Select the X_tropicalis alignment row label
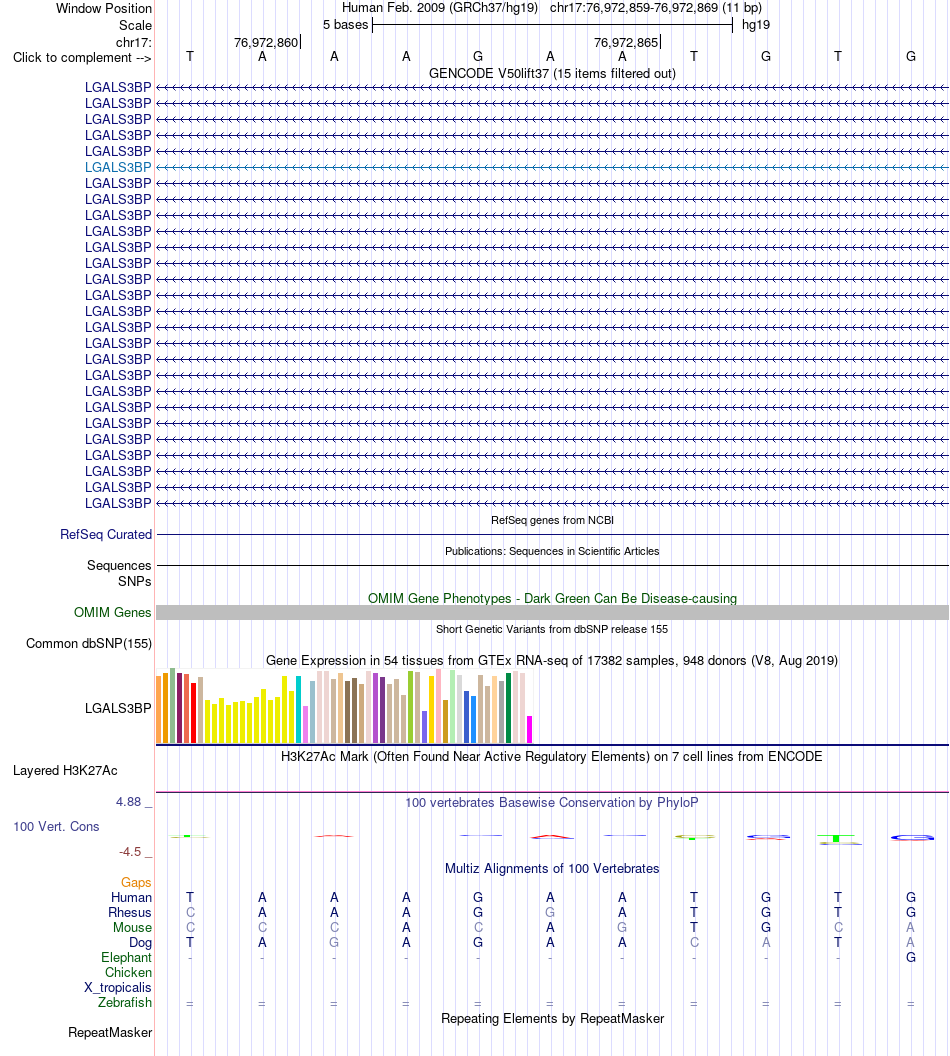 pos(118,987)
